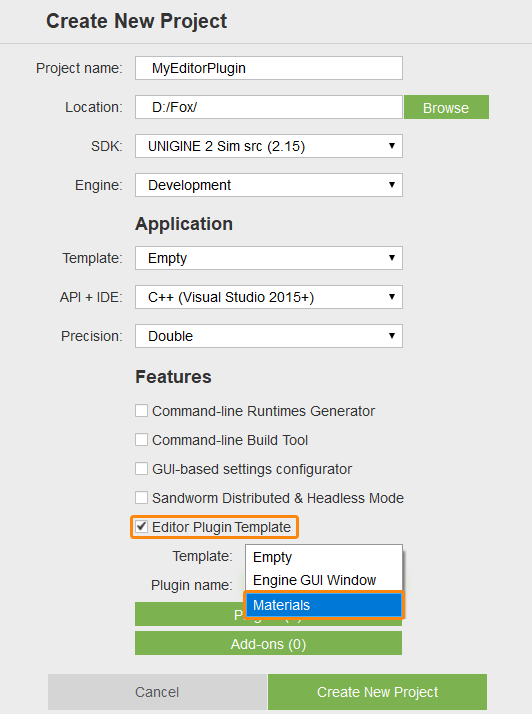
Task: Select Engine GUI Window template option
Action: [x=324, y=580]
